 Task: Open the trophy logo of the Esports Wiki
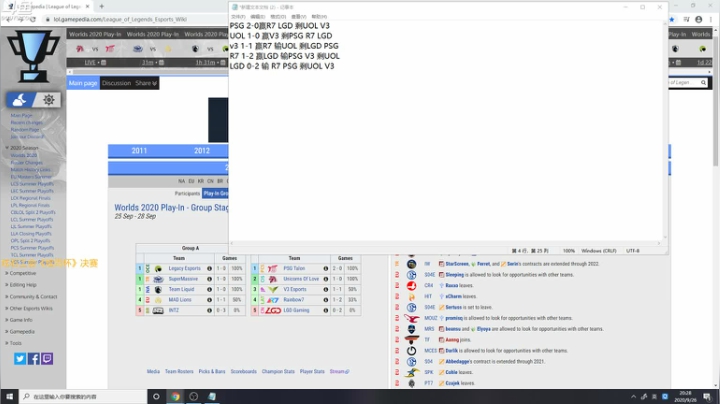(x=33, y=55)
